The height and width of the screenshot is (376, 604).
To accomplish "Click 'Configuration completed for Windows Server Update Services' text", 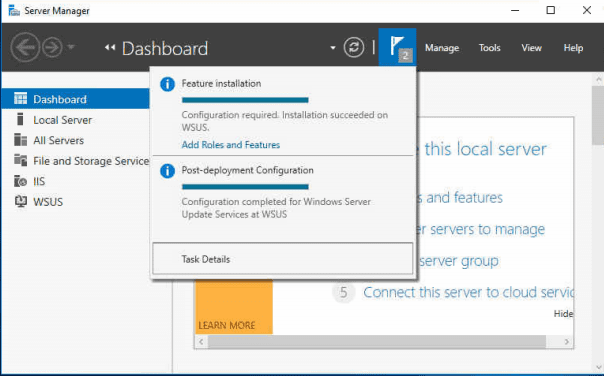I will 276,208.
